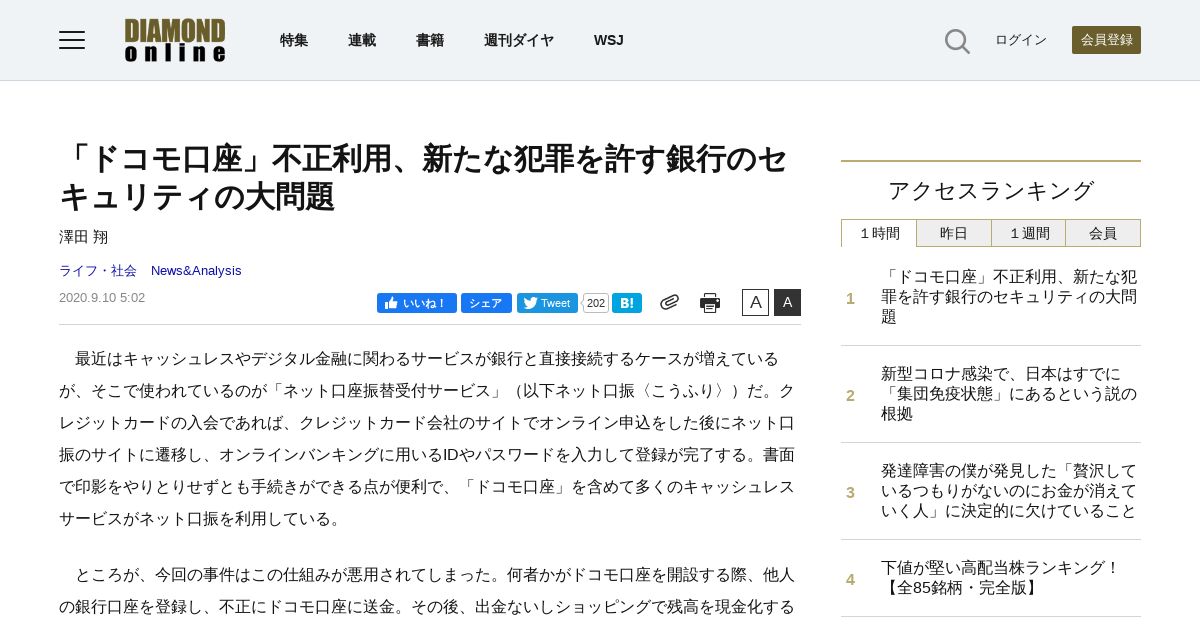Switch ranking to 昨日 tab
Screen dimensions: 1200x630
pos(954,233)
